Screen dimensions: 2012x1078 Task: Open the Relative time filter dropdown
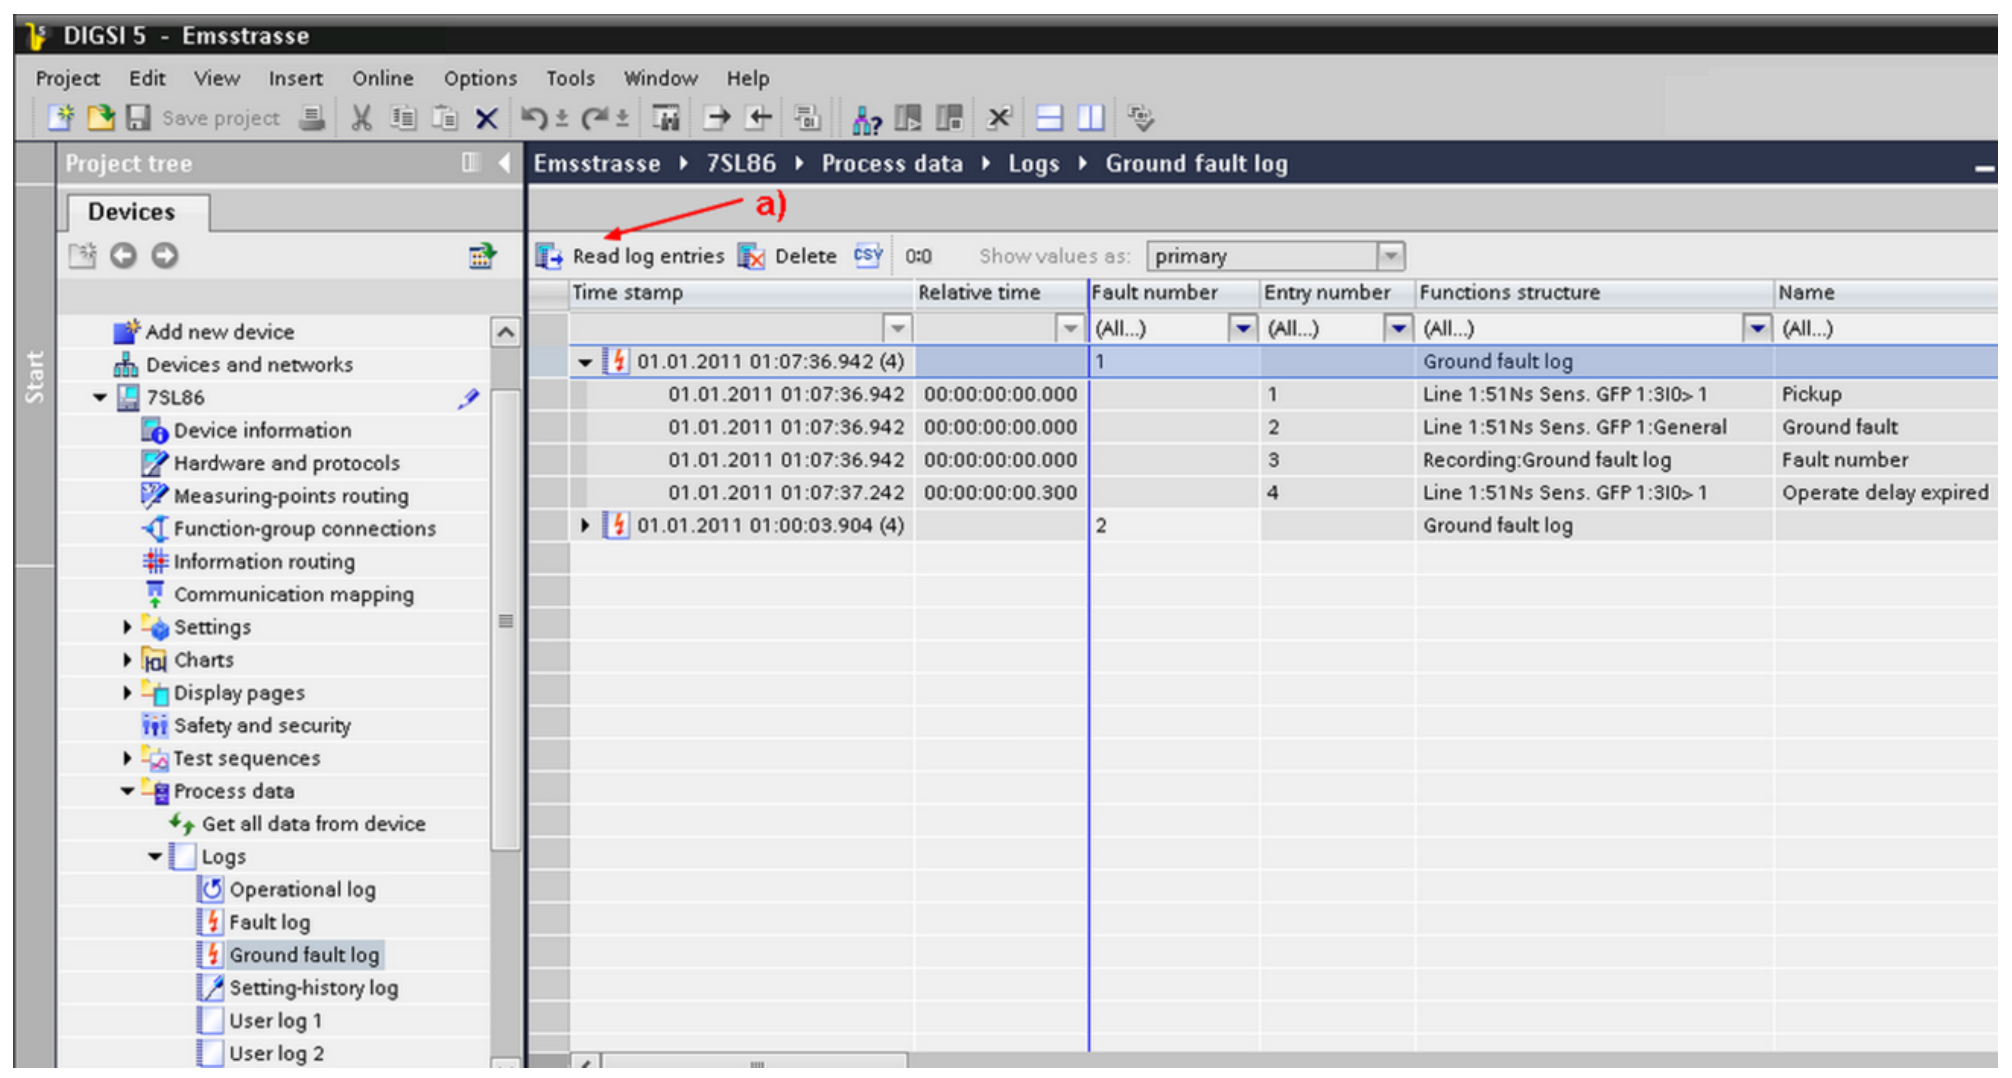pos(1070,328)
